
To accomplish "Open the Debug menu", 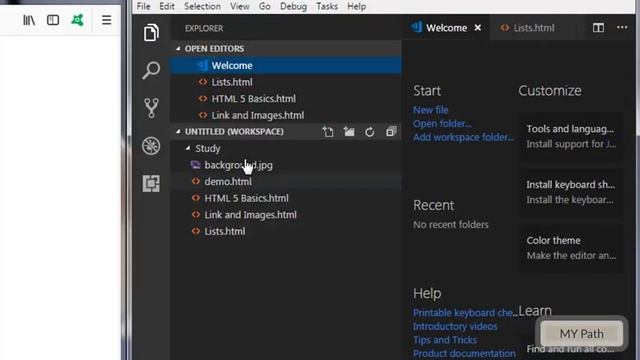I will pos(293,7).
